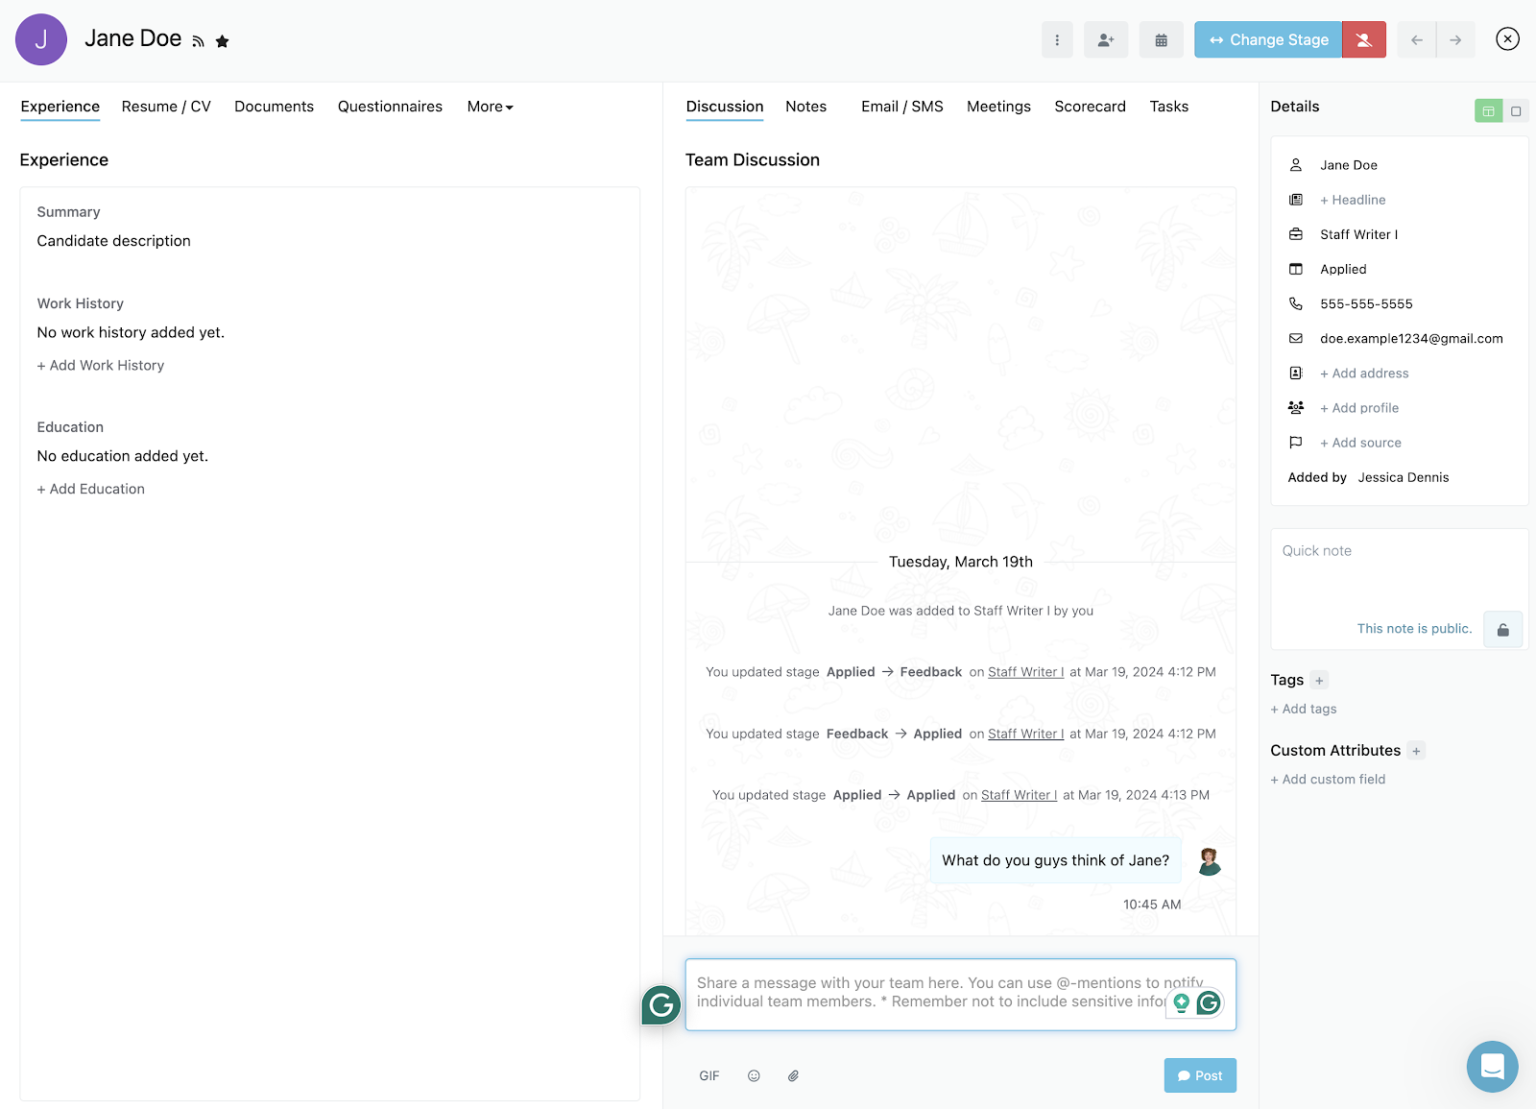Go to next candidate with the forward arrow
1536x1109 pixels.
[1455, 39]
